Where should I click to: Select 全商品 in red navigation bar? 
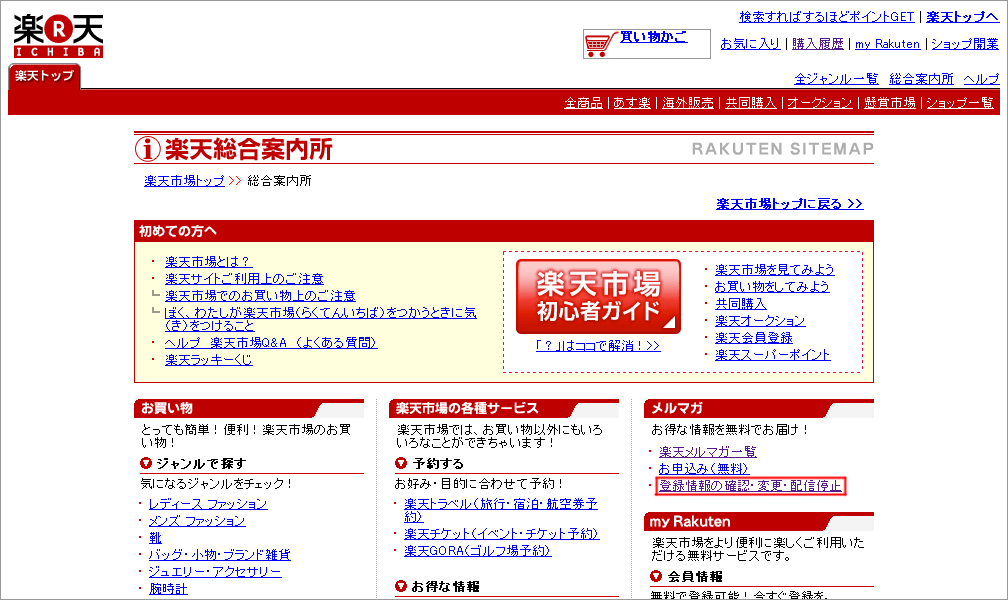click(583, 103)
